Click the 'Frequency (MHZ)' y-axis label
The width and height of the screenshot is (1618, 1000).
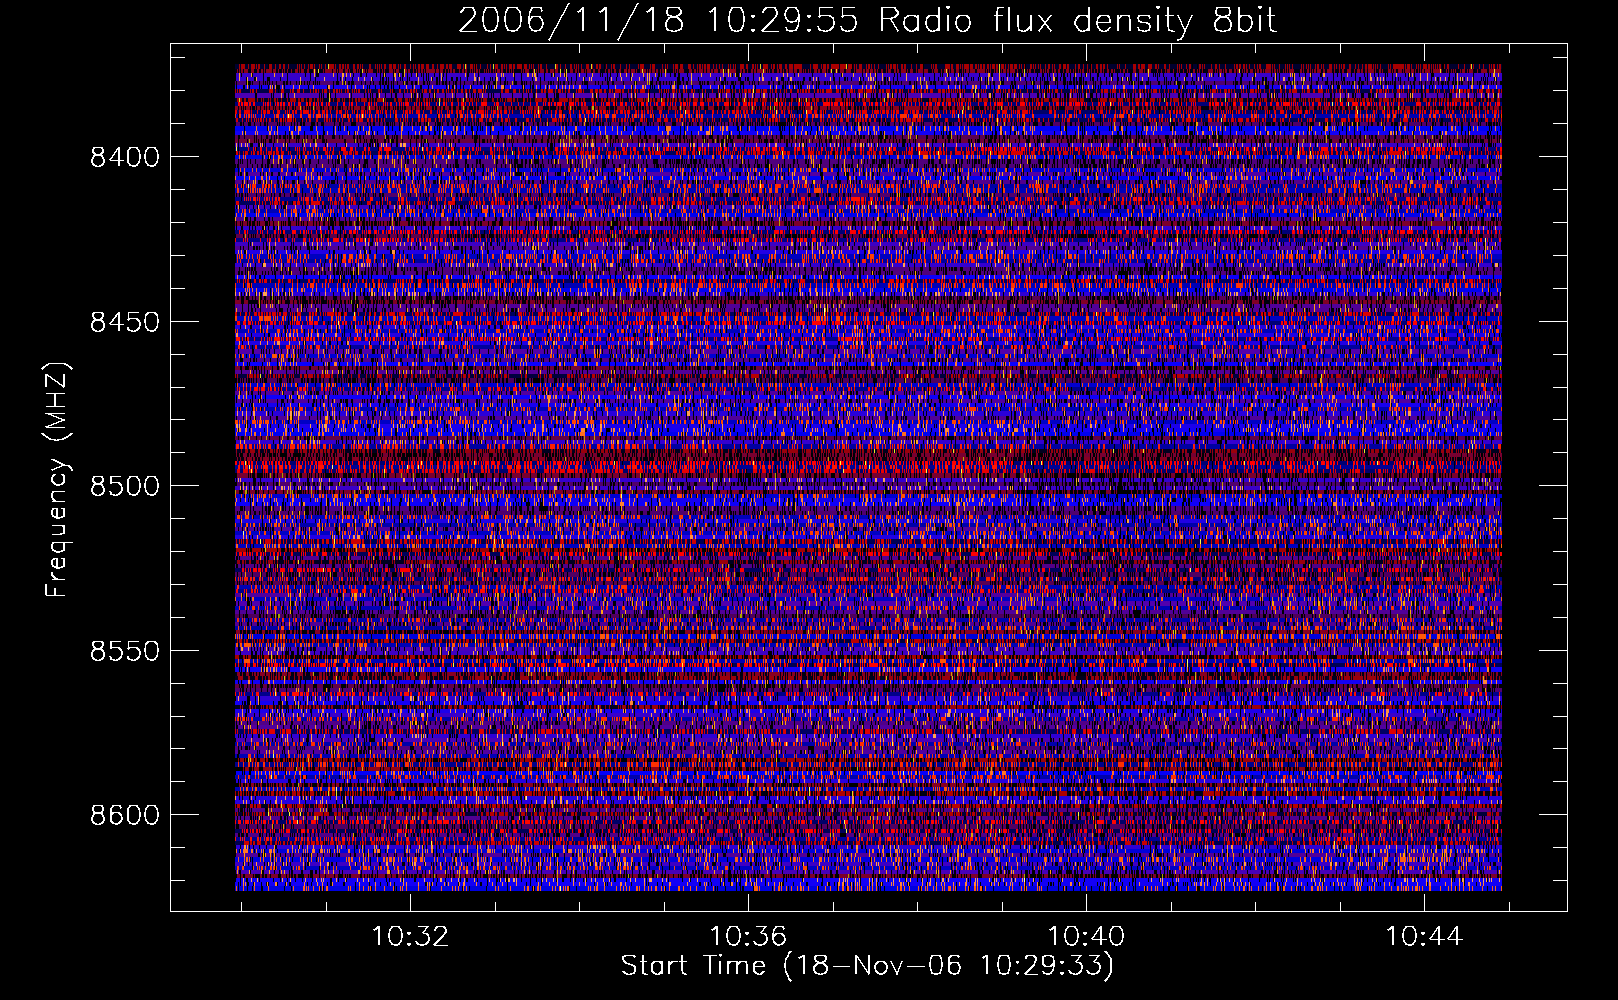tap(57, 480)
